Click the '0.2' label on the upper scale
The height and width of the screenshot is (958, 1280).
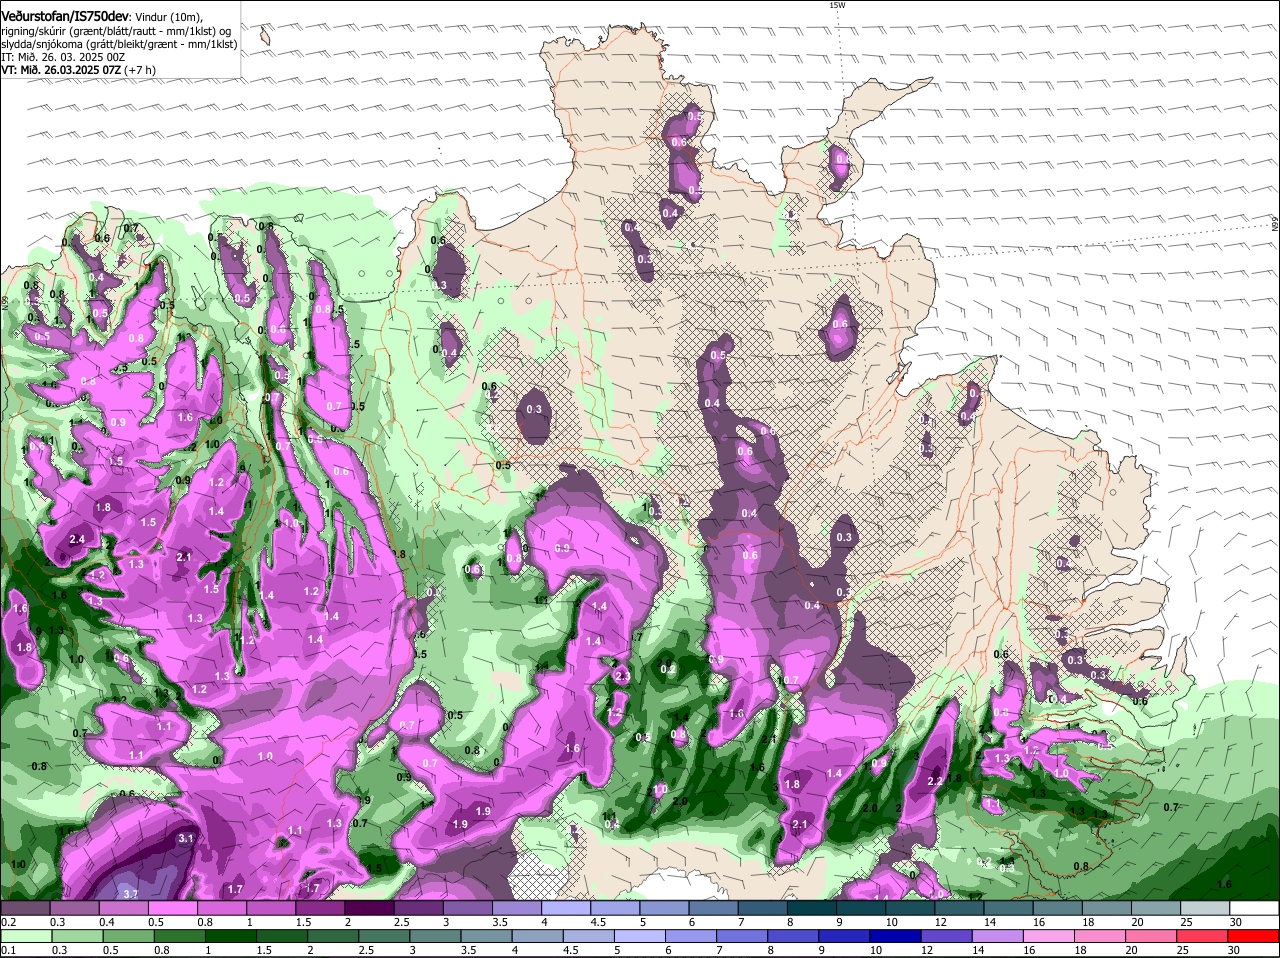pos(8,921)
